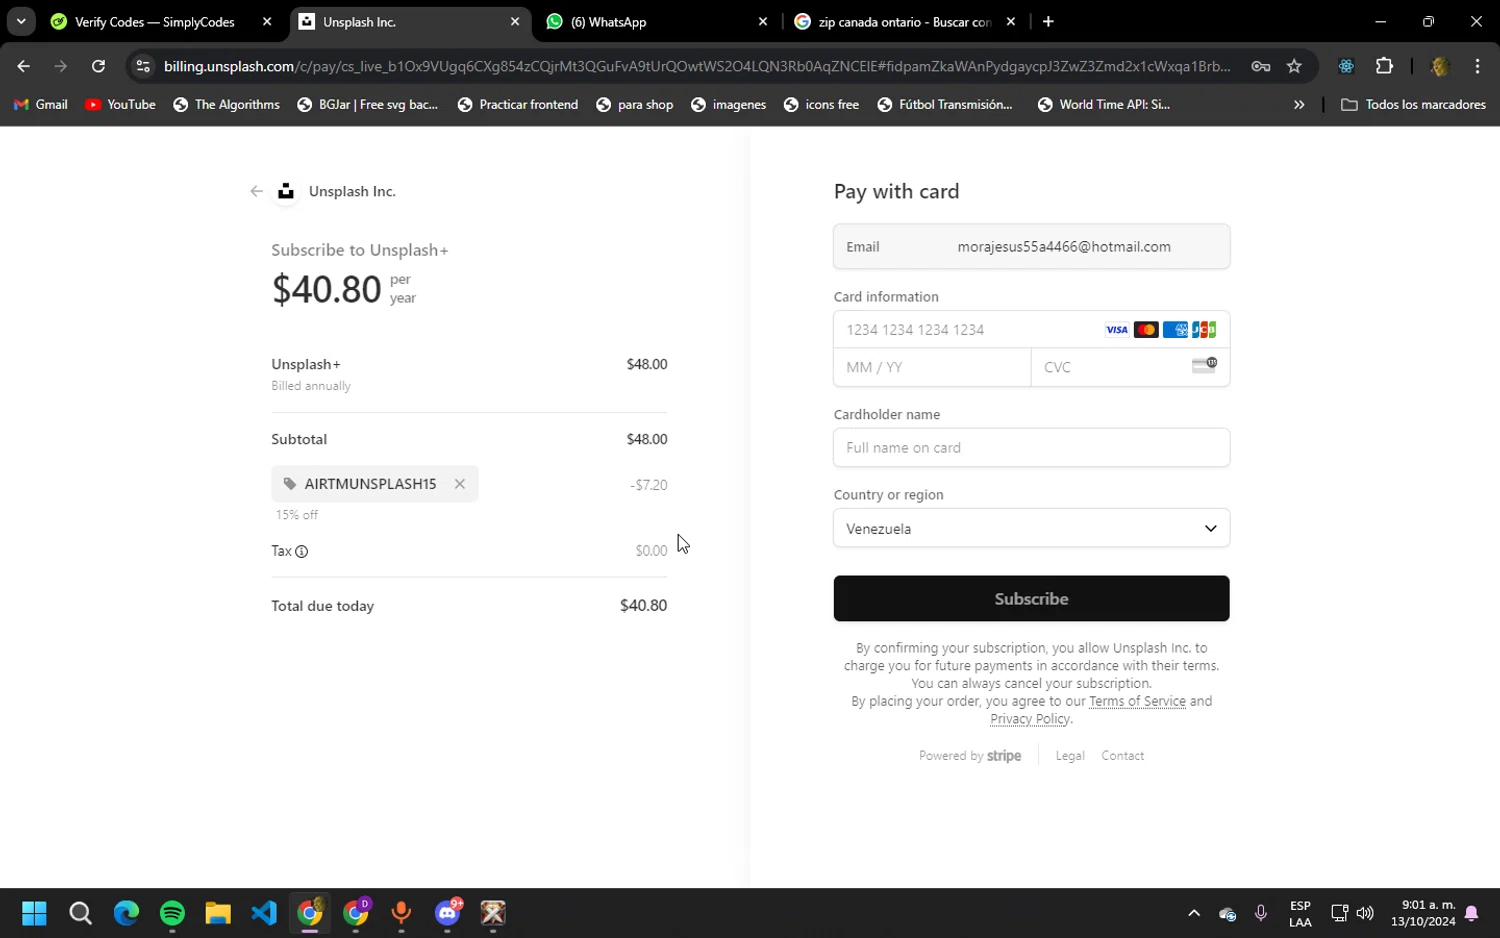1500x938 pixels.
Task: Switch to the zip canada ontario tab
Action: (904, 22)
